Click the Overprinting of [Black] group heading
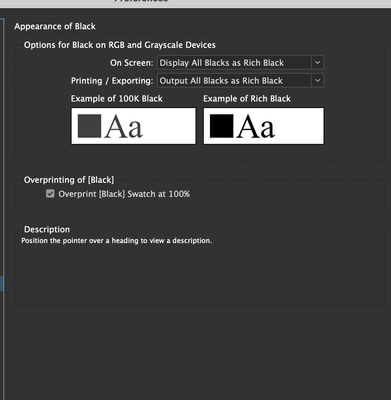Image resolution: width=391 pixels, height=400 pixels. pos(69,180)
